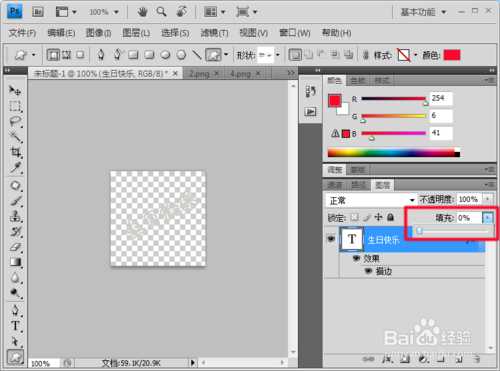Toggle visibility of 效果 layer effects
This screenshot has height=371, width=500.
(x=357, y=258)
